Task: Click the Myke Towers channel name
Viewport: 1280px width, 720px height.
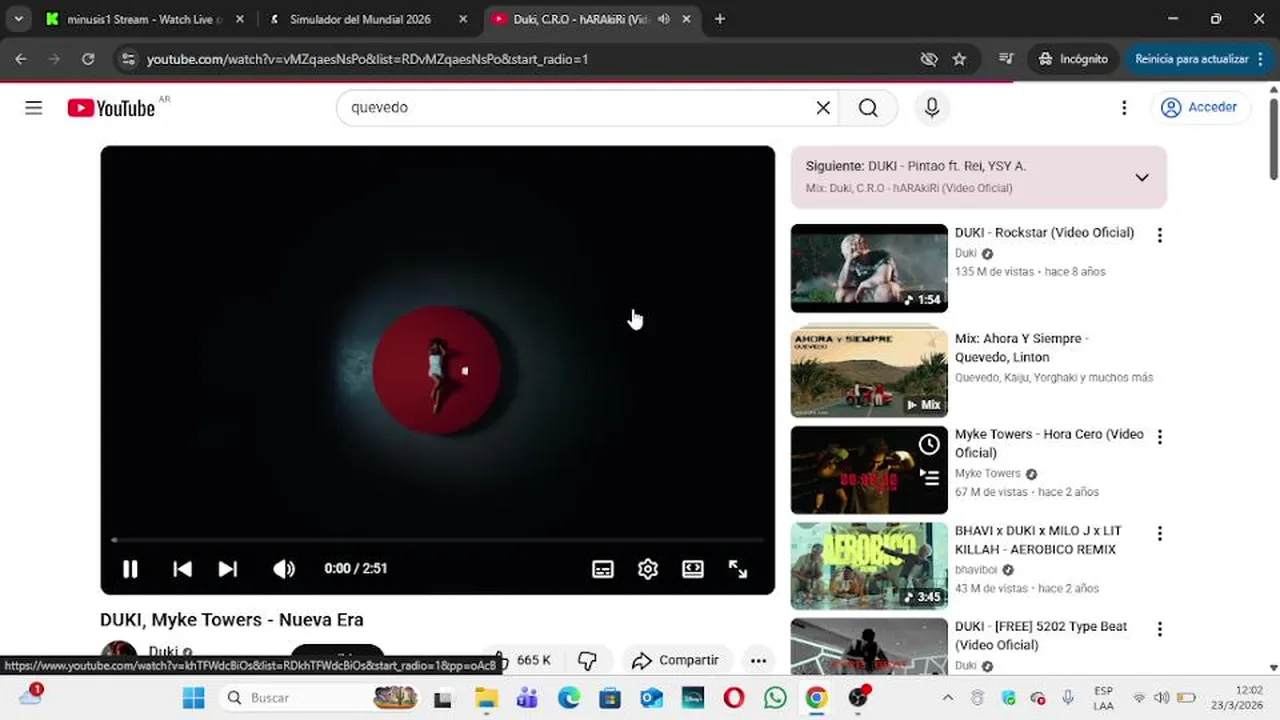Action: tap(987, 474)
